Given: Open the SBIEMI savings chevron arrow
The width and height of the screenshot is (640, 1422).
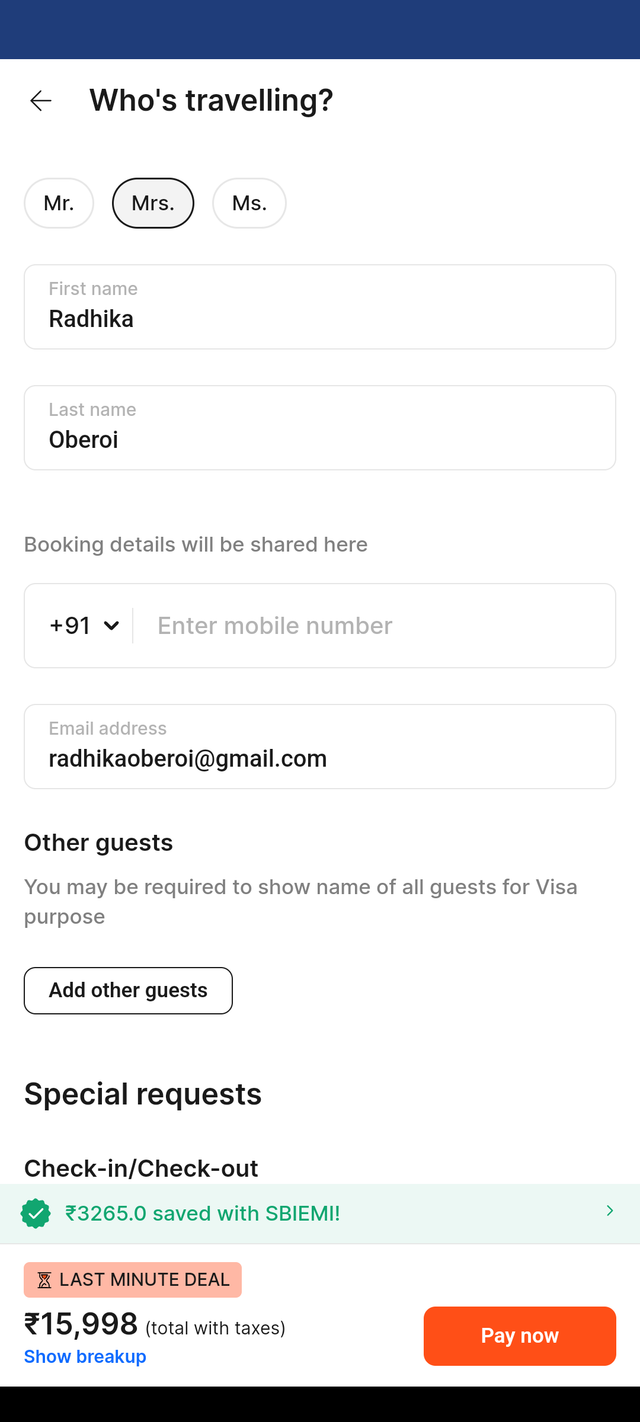Looking at the screenshot, I should point(610,1211).
